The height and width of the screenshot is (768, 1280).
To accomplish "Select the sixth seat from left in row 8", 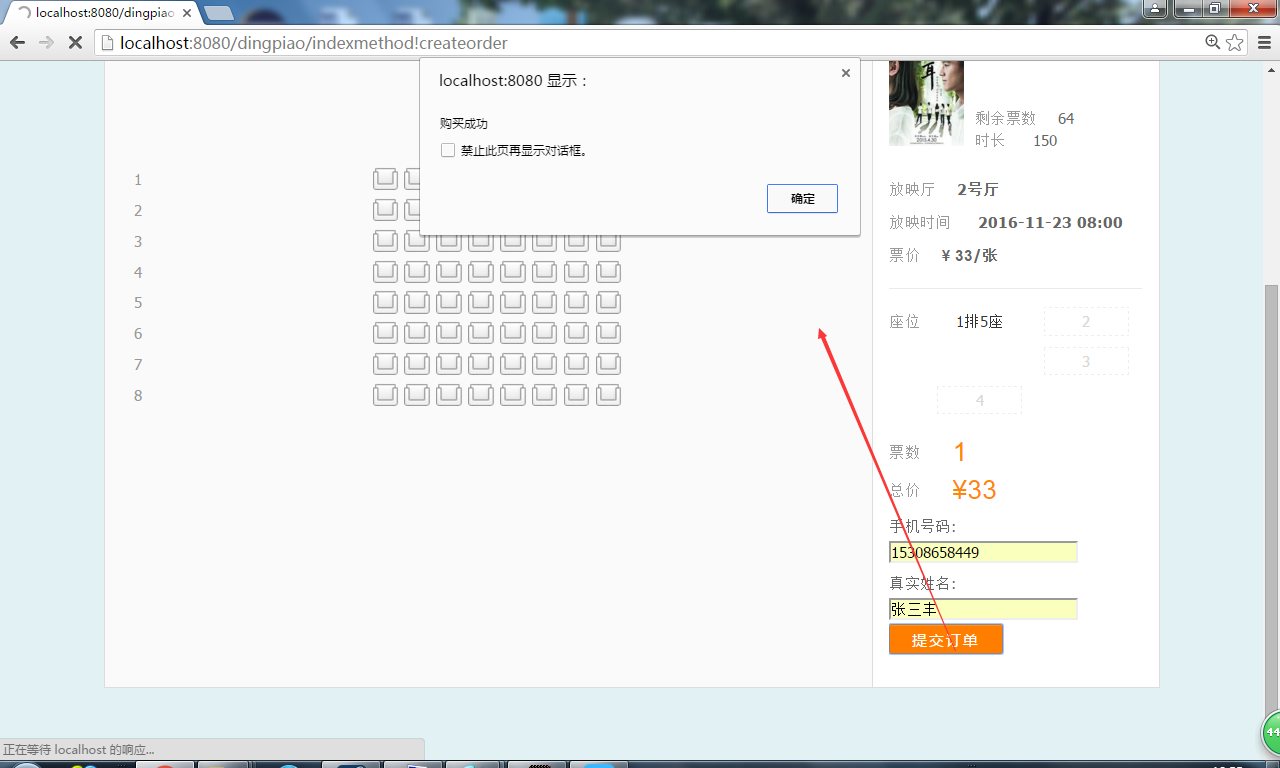I will tap(545, 395).
